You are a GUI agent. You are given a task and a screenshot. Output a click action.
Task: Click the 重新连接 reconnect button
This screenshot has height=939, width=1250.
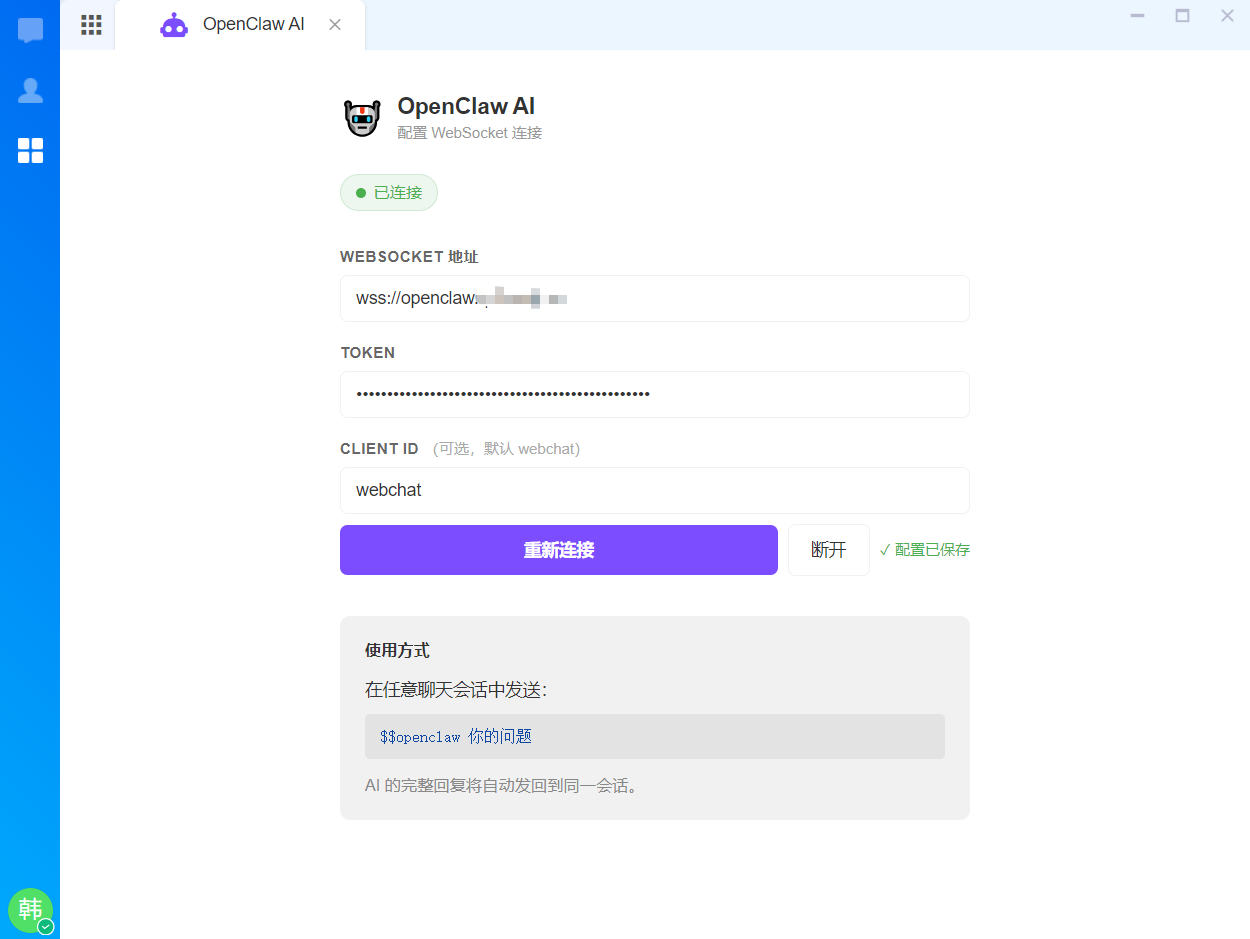(559, 550)
